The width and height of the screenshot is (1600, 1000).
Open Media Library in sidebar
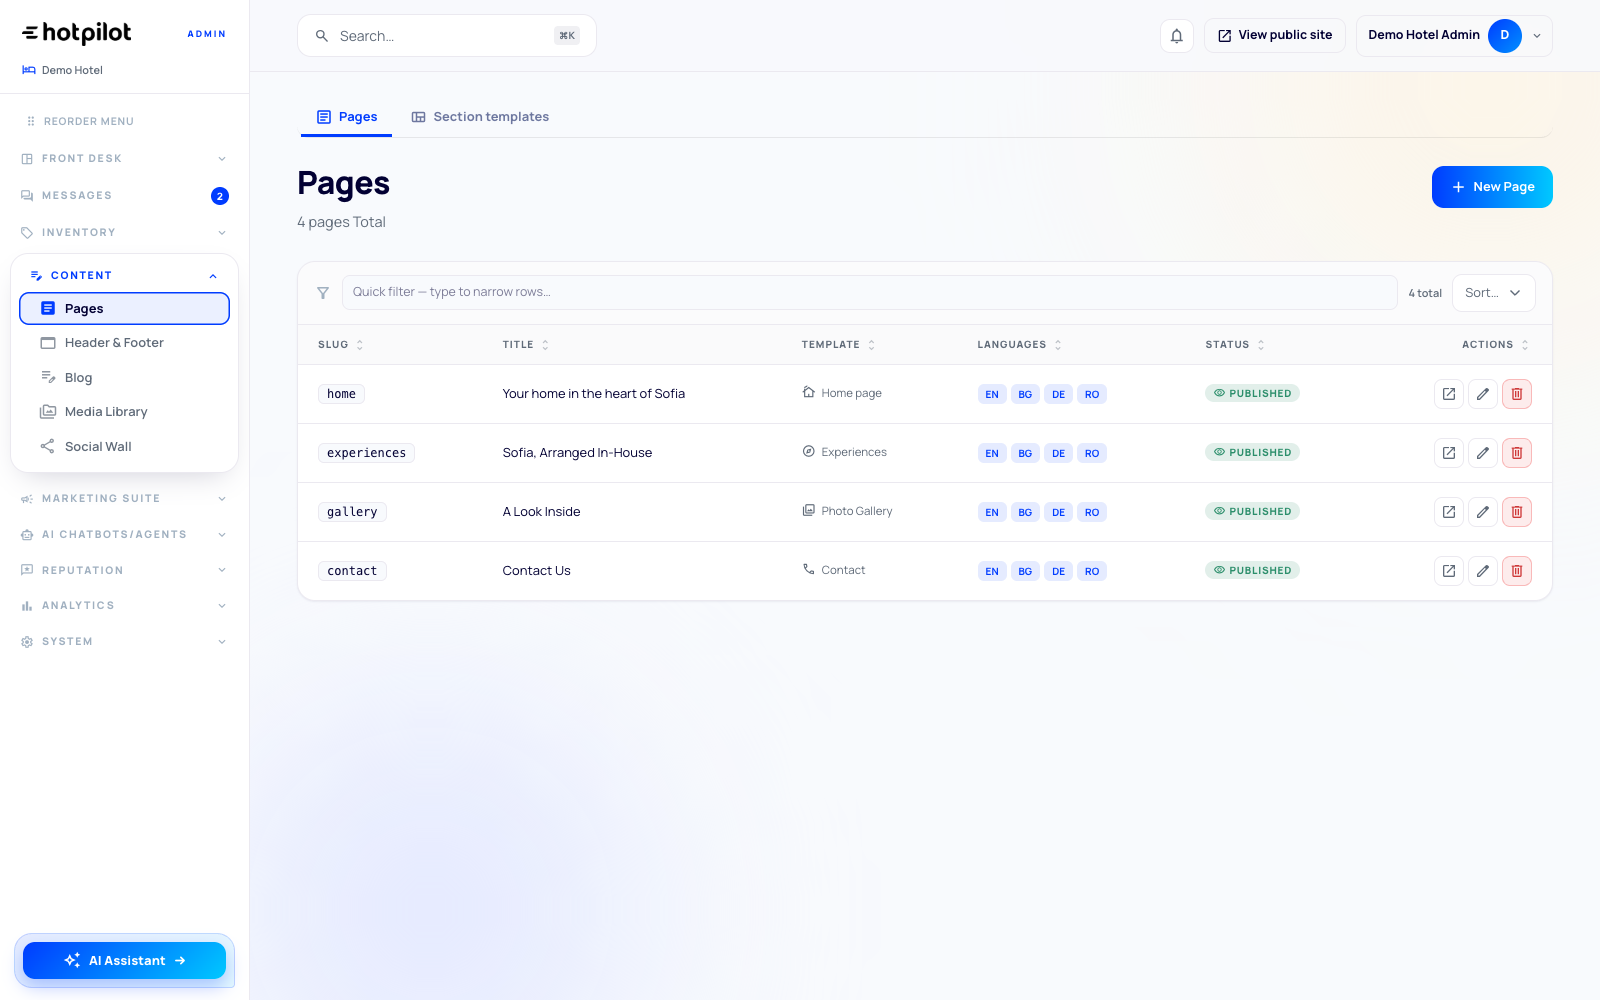(124, 412)
